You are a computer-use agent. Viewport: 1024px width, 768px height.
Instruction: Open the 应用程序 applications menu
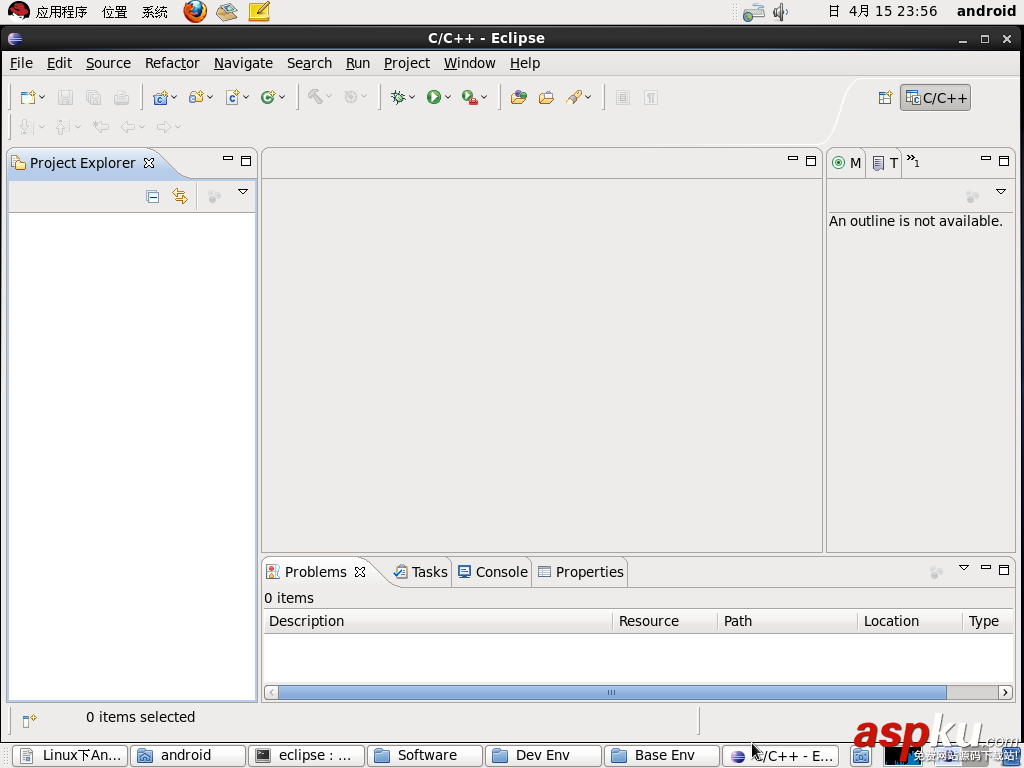pyautogui.click(x=61, y=12)
